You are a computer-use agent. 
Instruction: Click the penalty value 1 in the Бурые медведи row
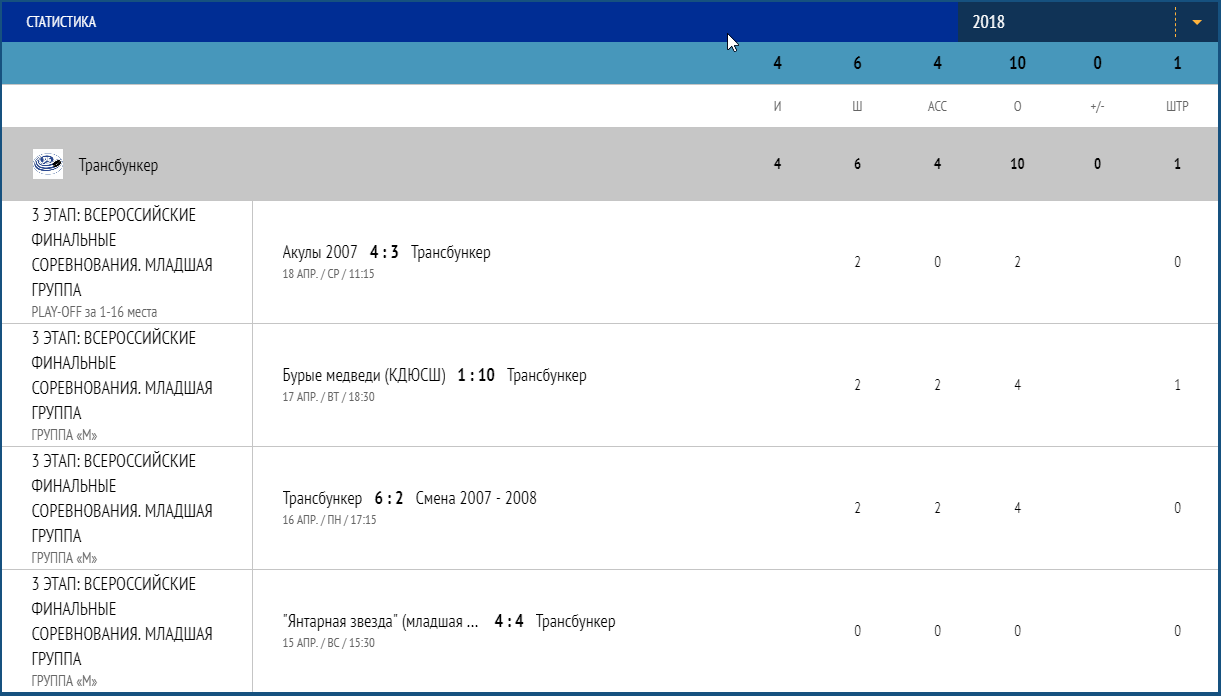[x=1177, y=385]
